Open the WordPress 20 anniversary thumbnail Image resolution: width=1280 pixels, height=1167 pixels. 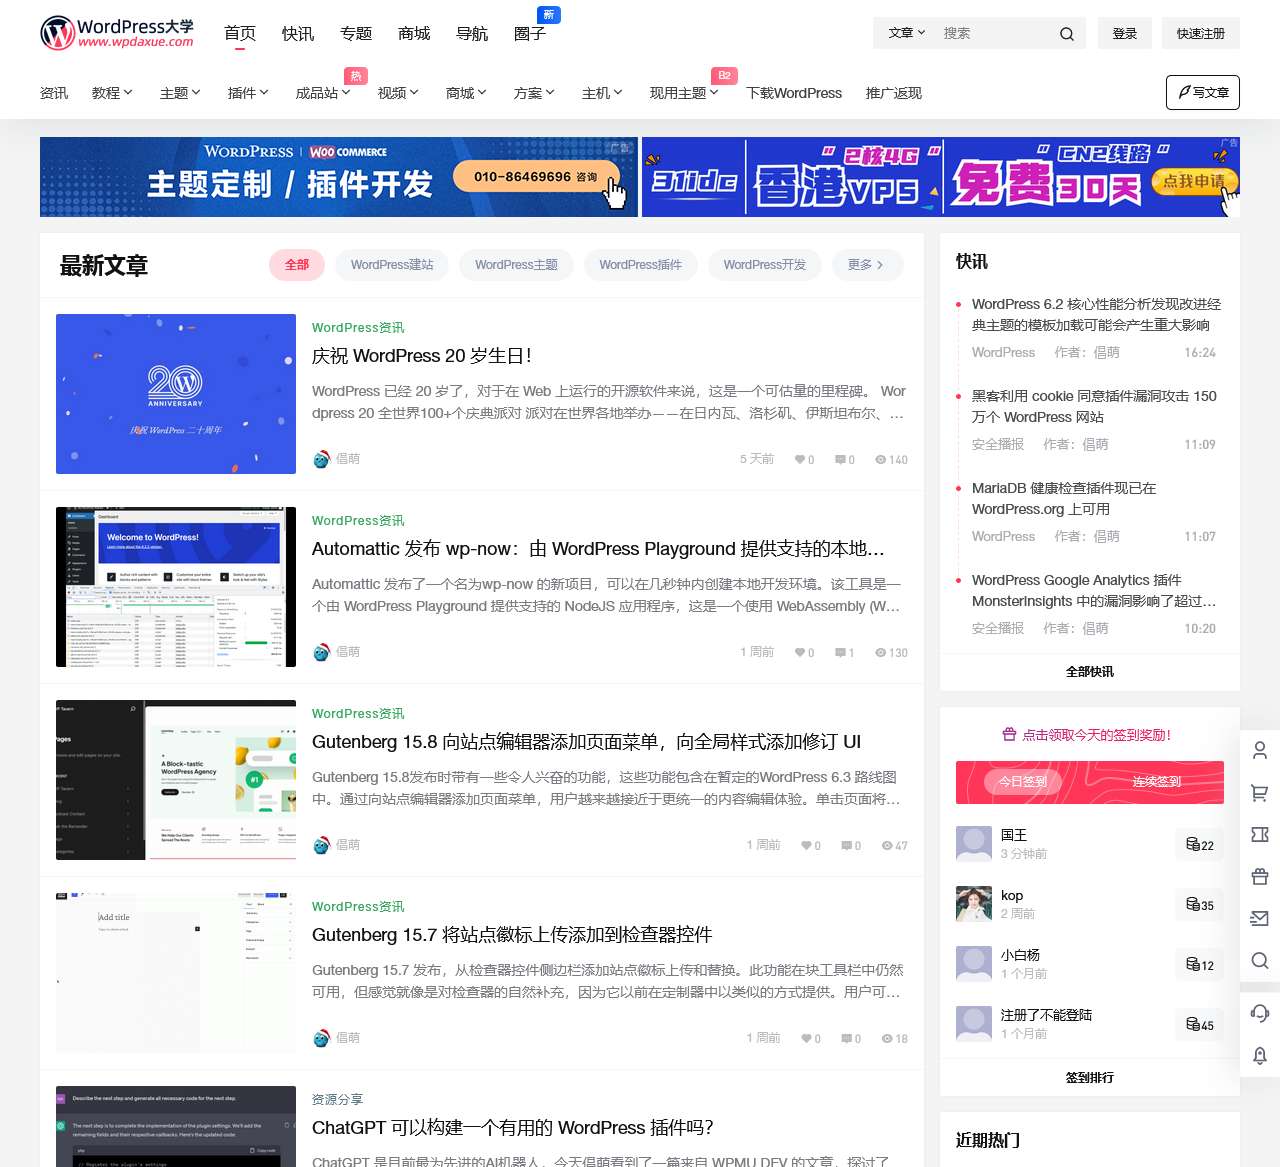point(176,394)
